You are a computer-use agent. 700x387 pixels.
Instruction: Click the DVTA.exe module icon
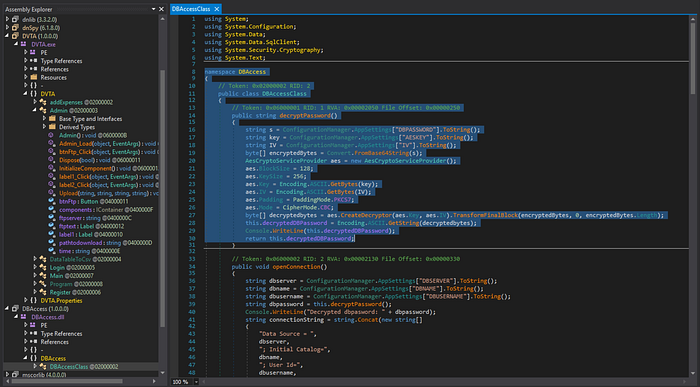point(24,44)
